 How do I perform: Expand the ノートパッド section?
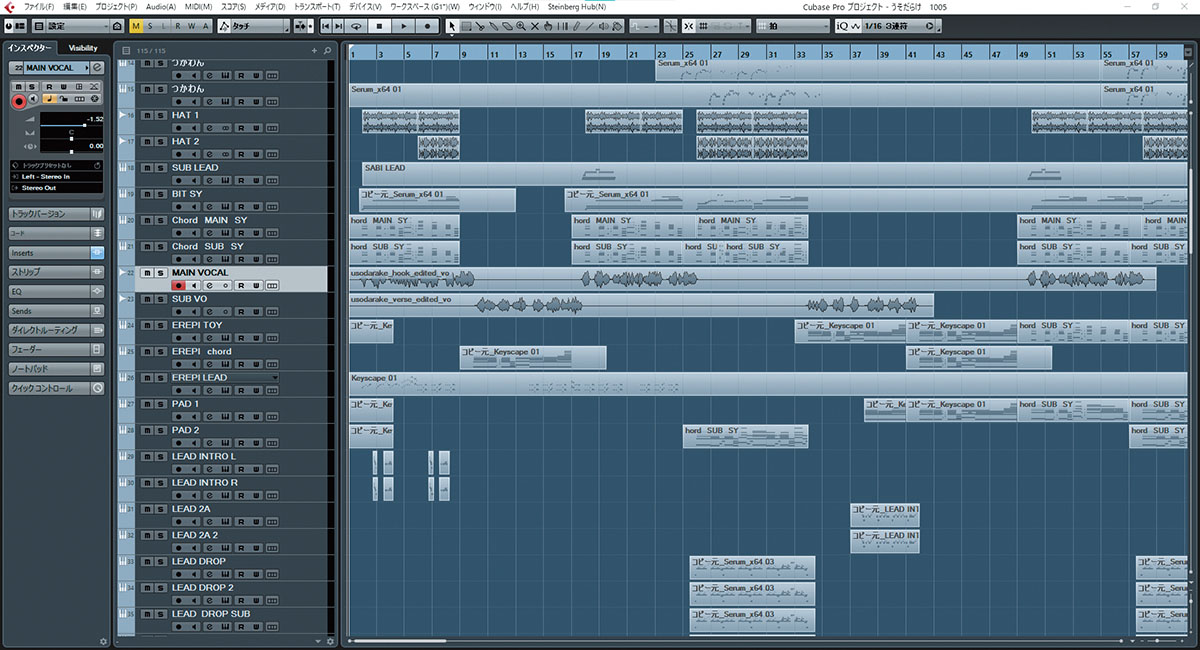click(x=56, y=369)
